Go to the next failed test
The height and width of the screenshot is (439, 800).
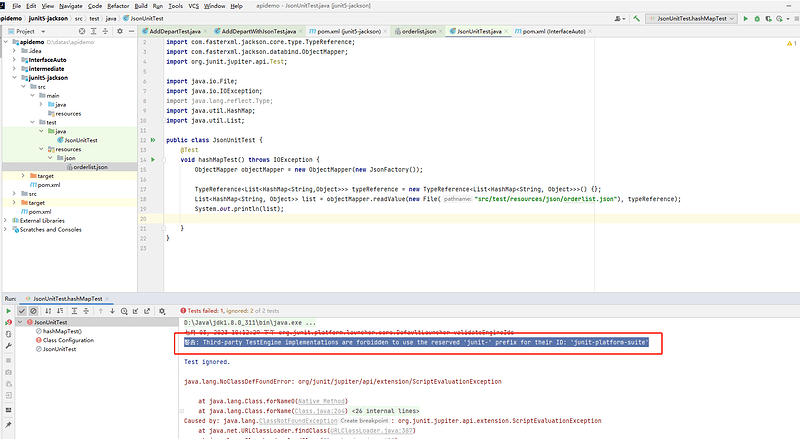[112, 311]
